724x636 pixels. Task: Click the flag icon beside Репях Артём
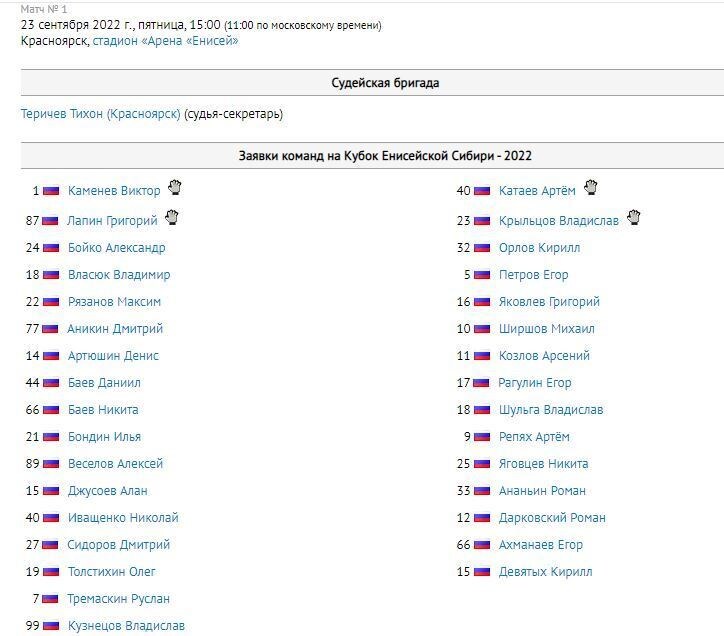point(482,437)
